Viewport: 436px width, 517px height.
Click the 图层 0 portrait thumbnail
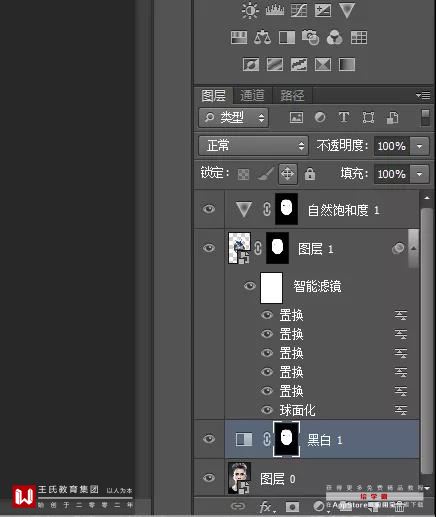click(239, 478)
